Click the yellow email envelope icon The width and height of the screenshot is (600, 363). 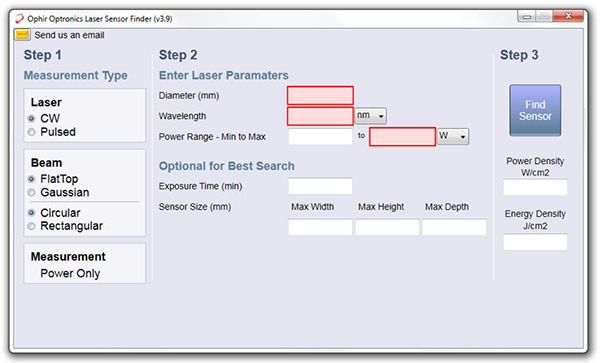click(x=22, y=35)
